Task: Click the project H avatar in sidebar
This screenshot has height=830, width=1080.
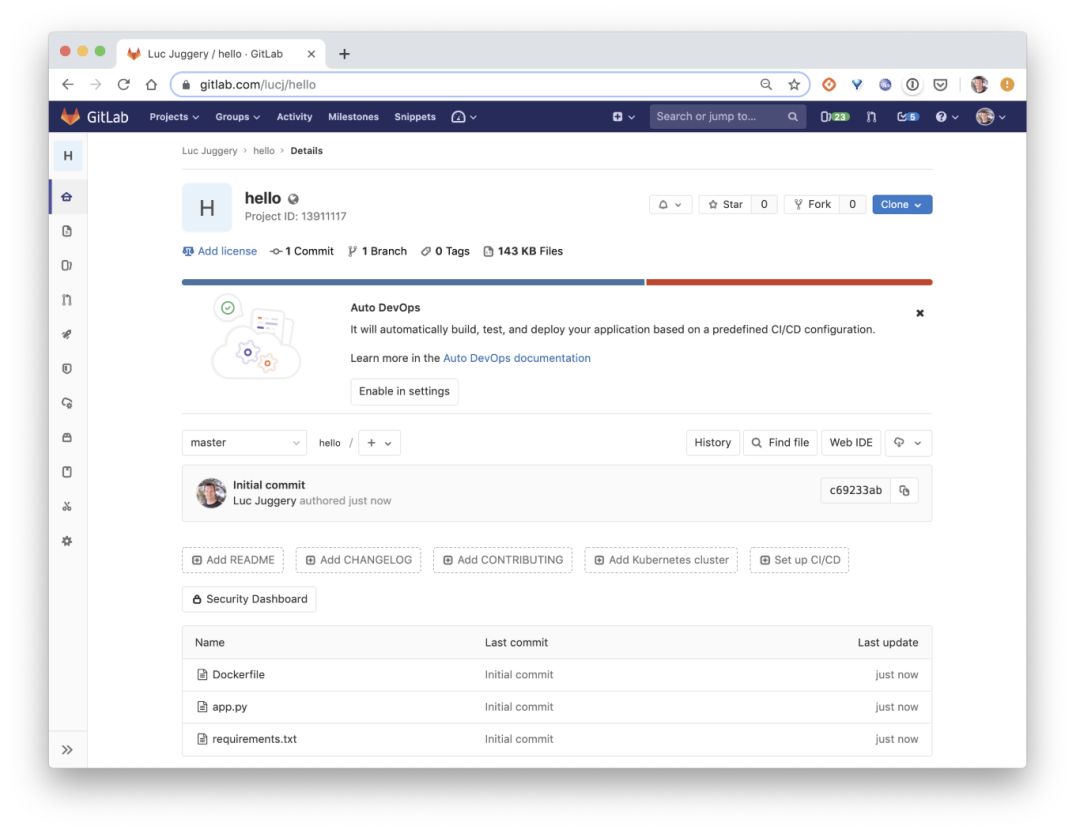Action: (x=68, y=156)
